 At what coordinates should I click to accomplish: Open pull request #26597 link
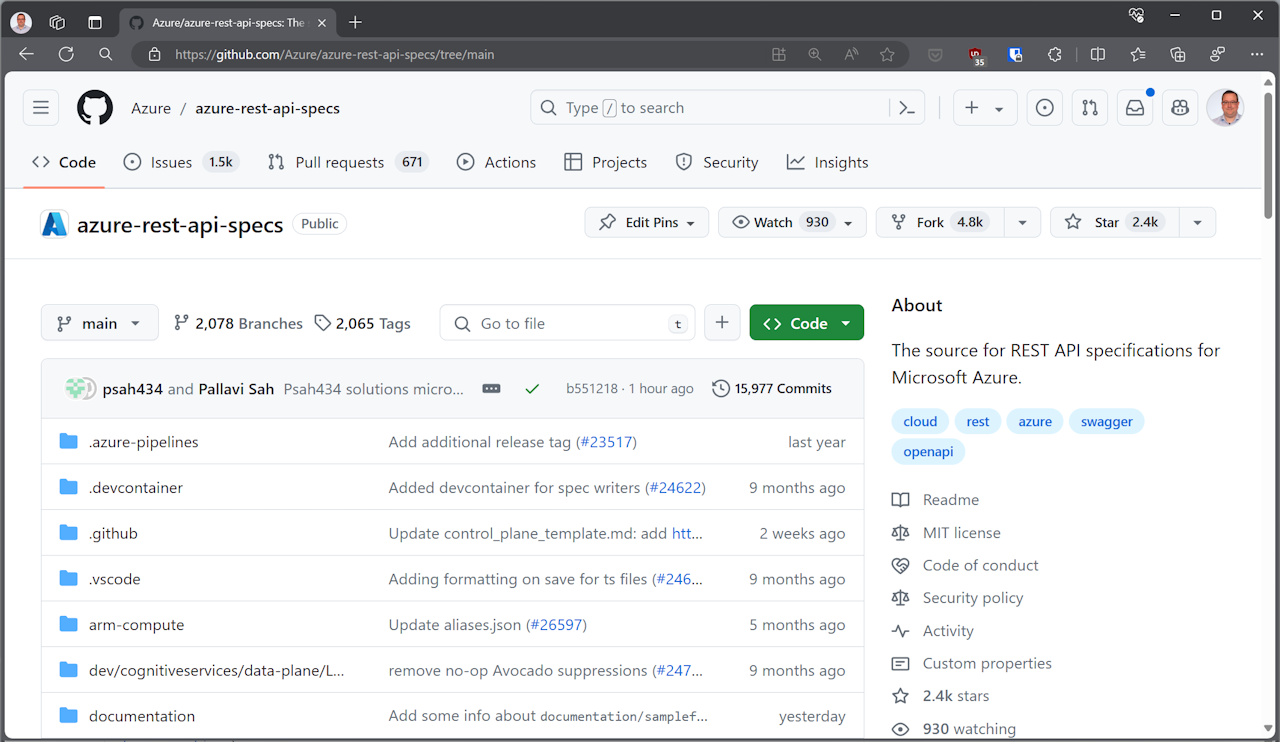point(556,625)
